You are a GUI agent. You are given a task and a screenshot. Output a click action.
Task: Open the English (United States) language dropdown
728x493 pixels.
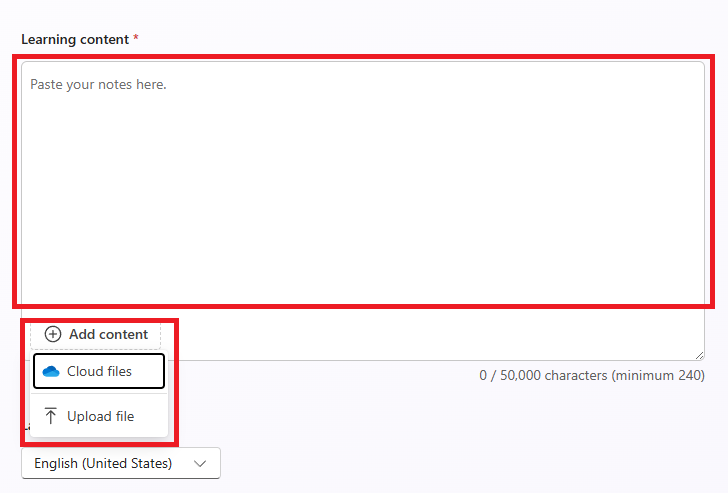pyautogui.click(x=120, y=463)
